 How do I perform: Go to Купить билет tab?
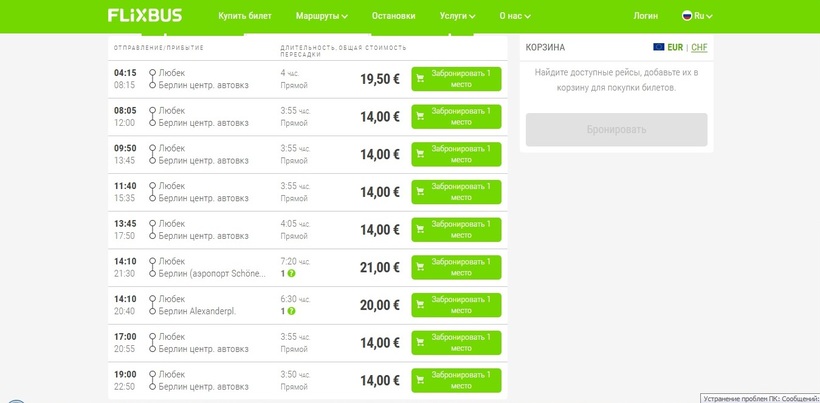tap(245, 16)
